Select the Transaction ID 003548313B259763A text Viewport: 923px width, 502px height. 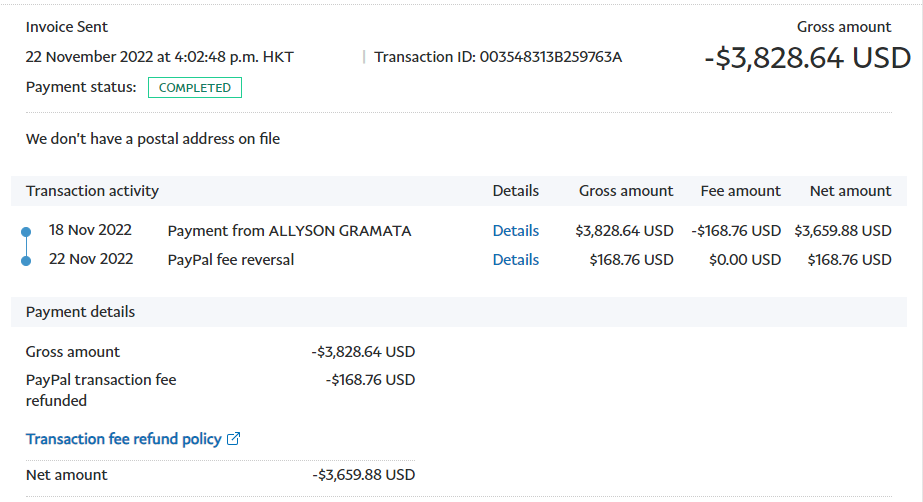click(x=498, y=57)
